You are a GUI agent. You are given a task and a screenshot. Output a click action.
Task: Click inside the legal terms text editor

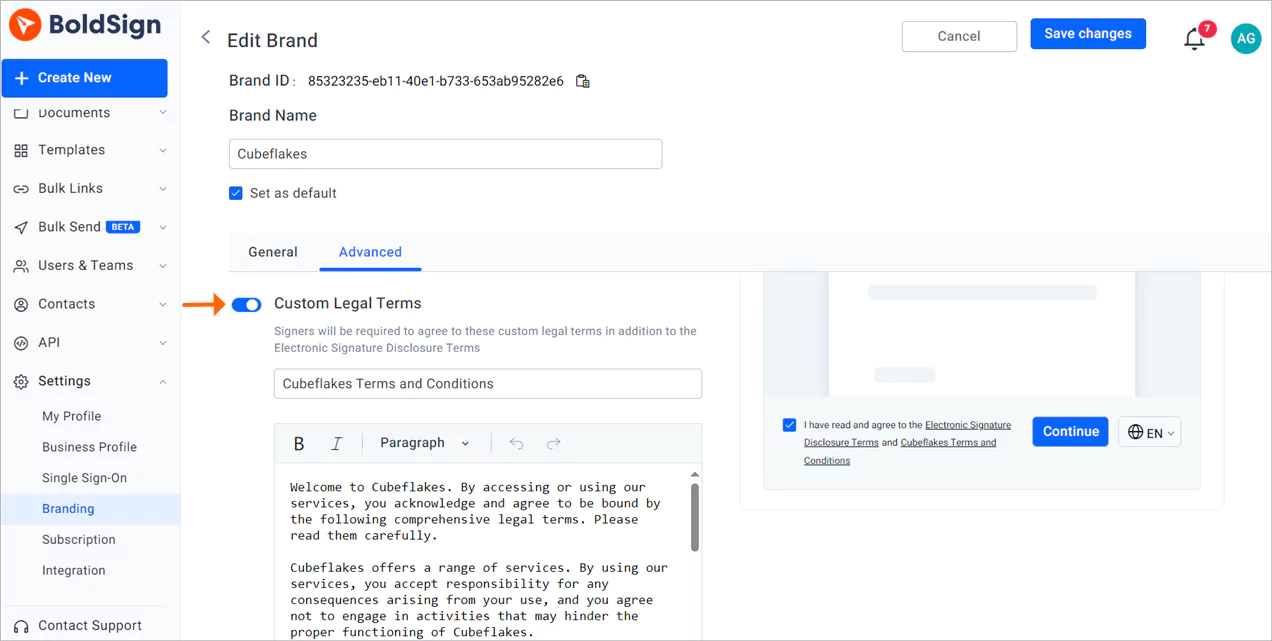pos(480,552)
